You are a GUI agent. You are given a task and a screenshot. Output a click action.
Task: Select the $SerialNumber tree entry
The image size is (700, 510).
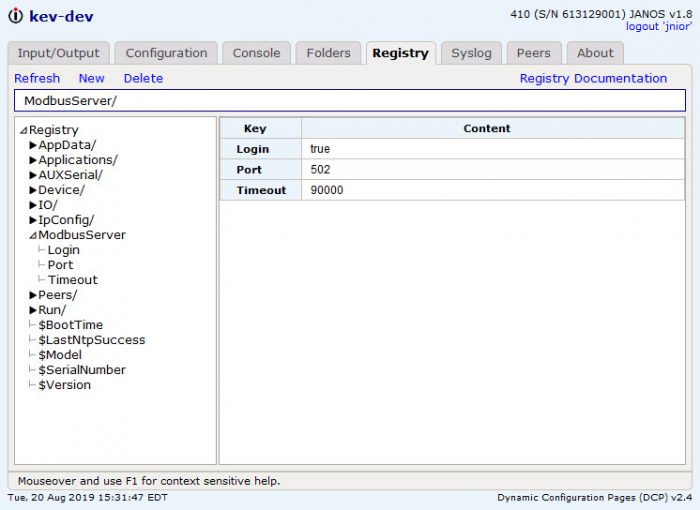(82, 370)
